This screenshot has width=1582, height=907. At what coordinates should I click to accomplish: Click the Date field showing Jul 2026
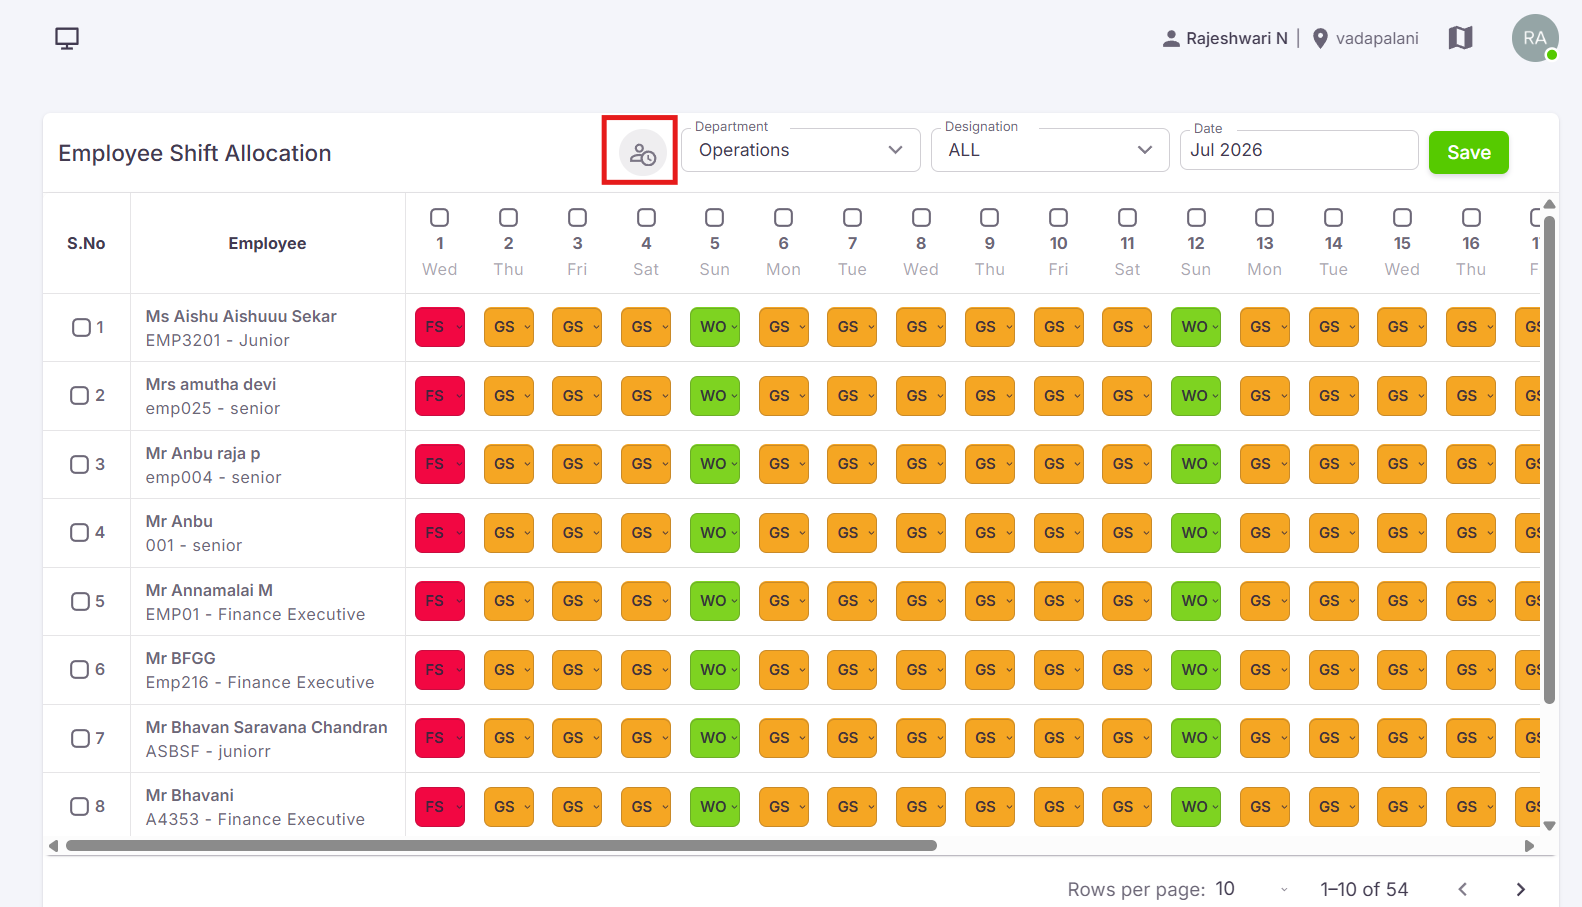coord(1299,150)
